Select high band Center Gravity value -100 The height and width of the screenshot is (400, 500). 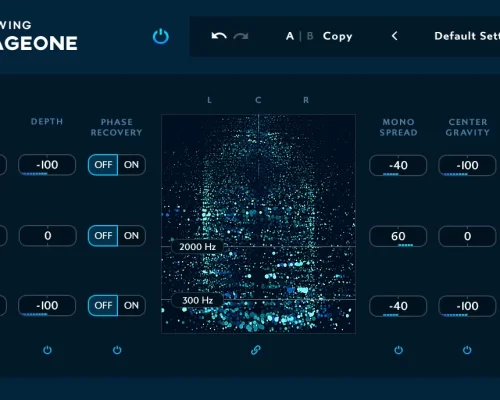point(467,165)
